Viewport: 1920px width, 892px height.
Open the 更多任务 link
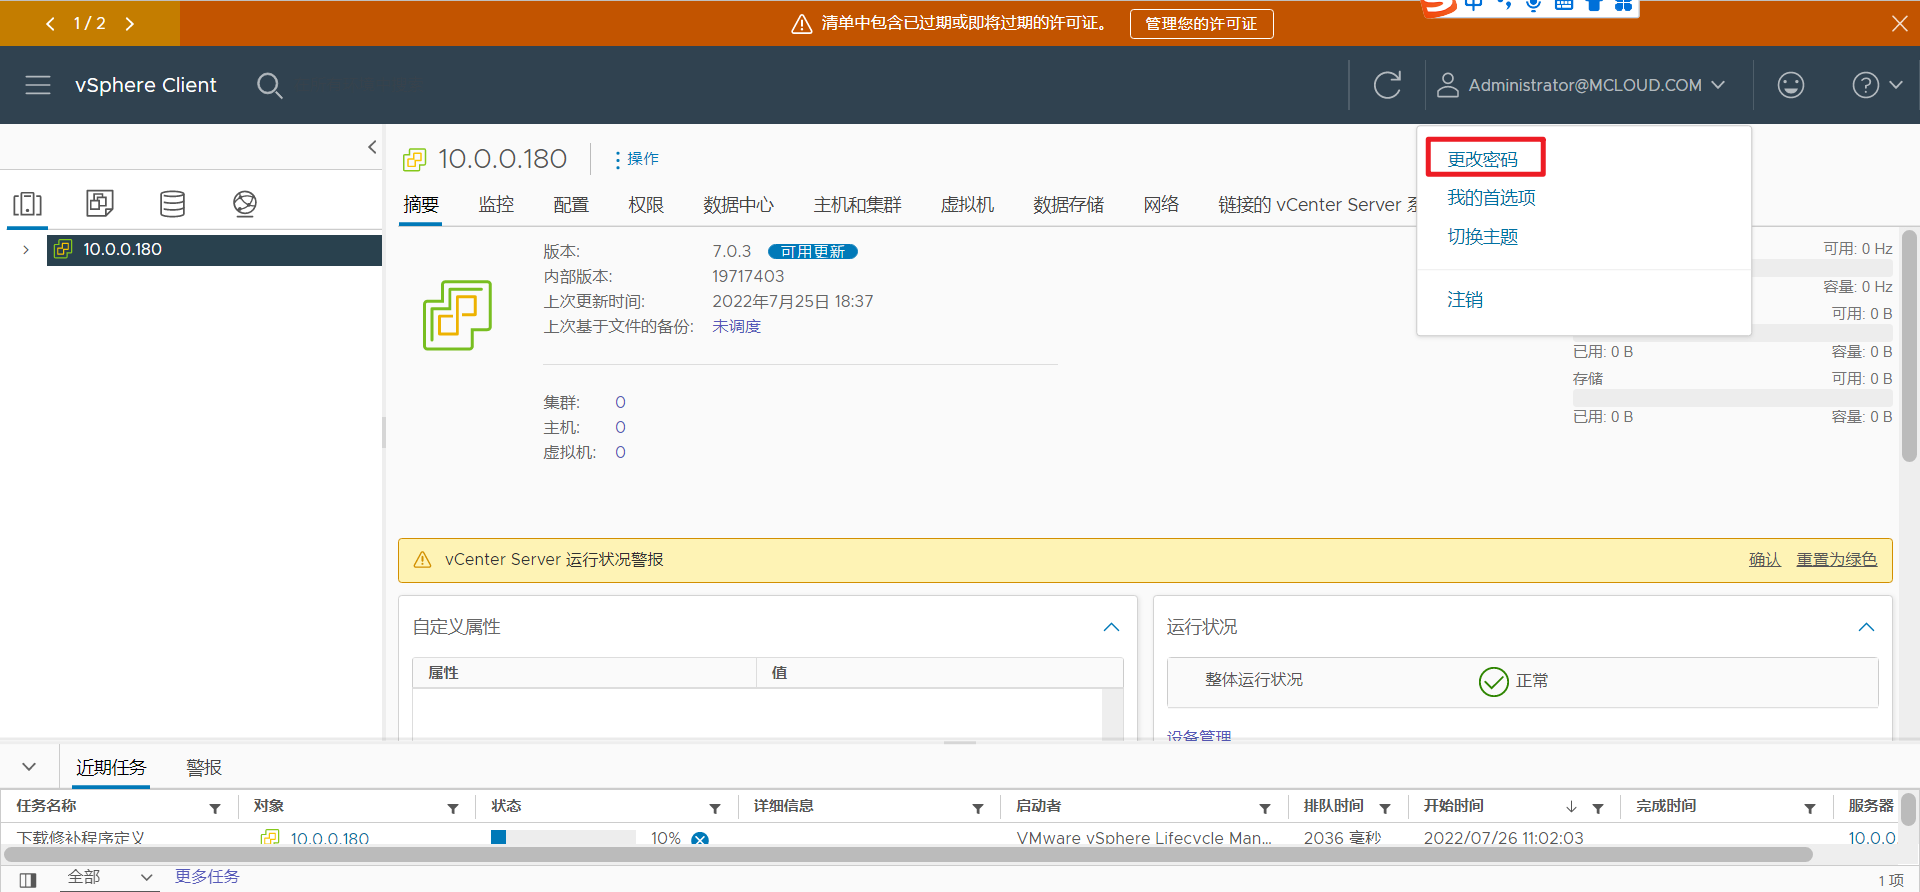(207, 877)
